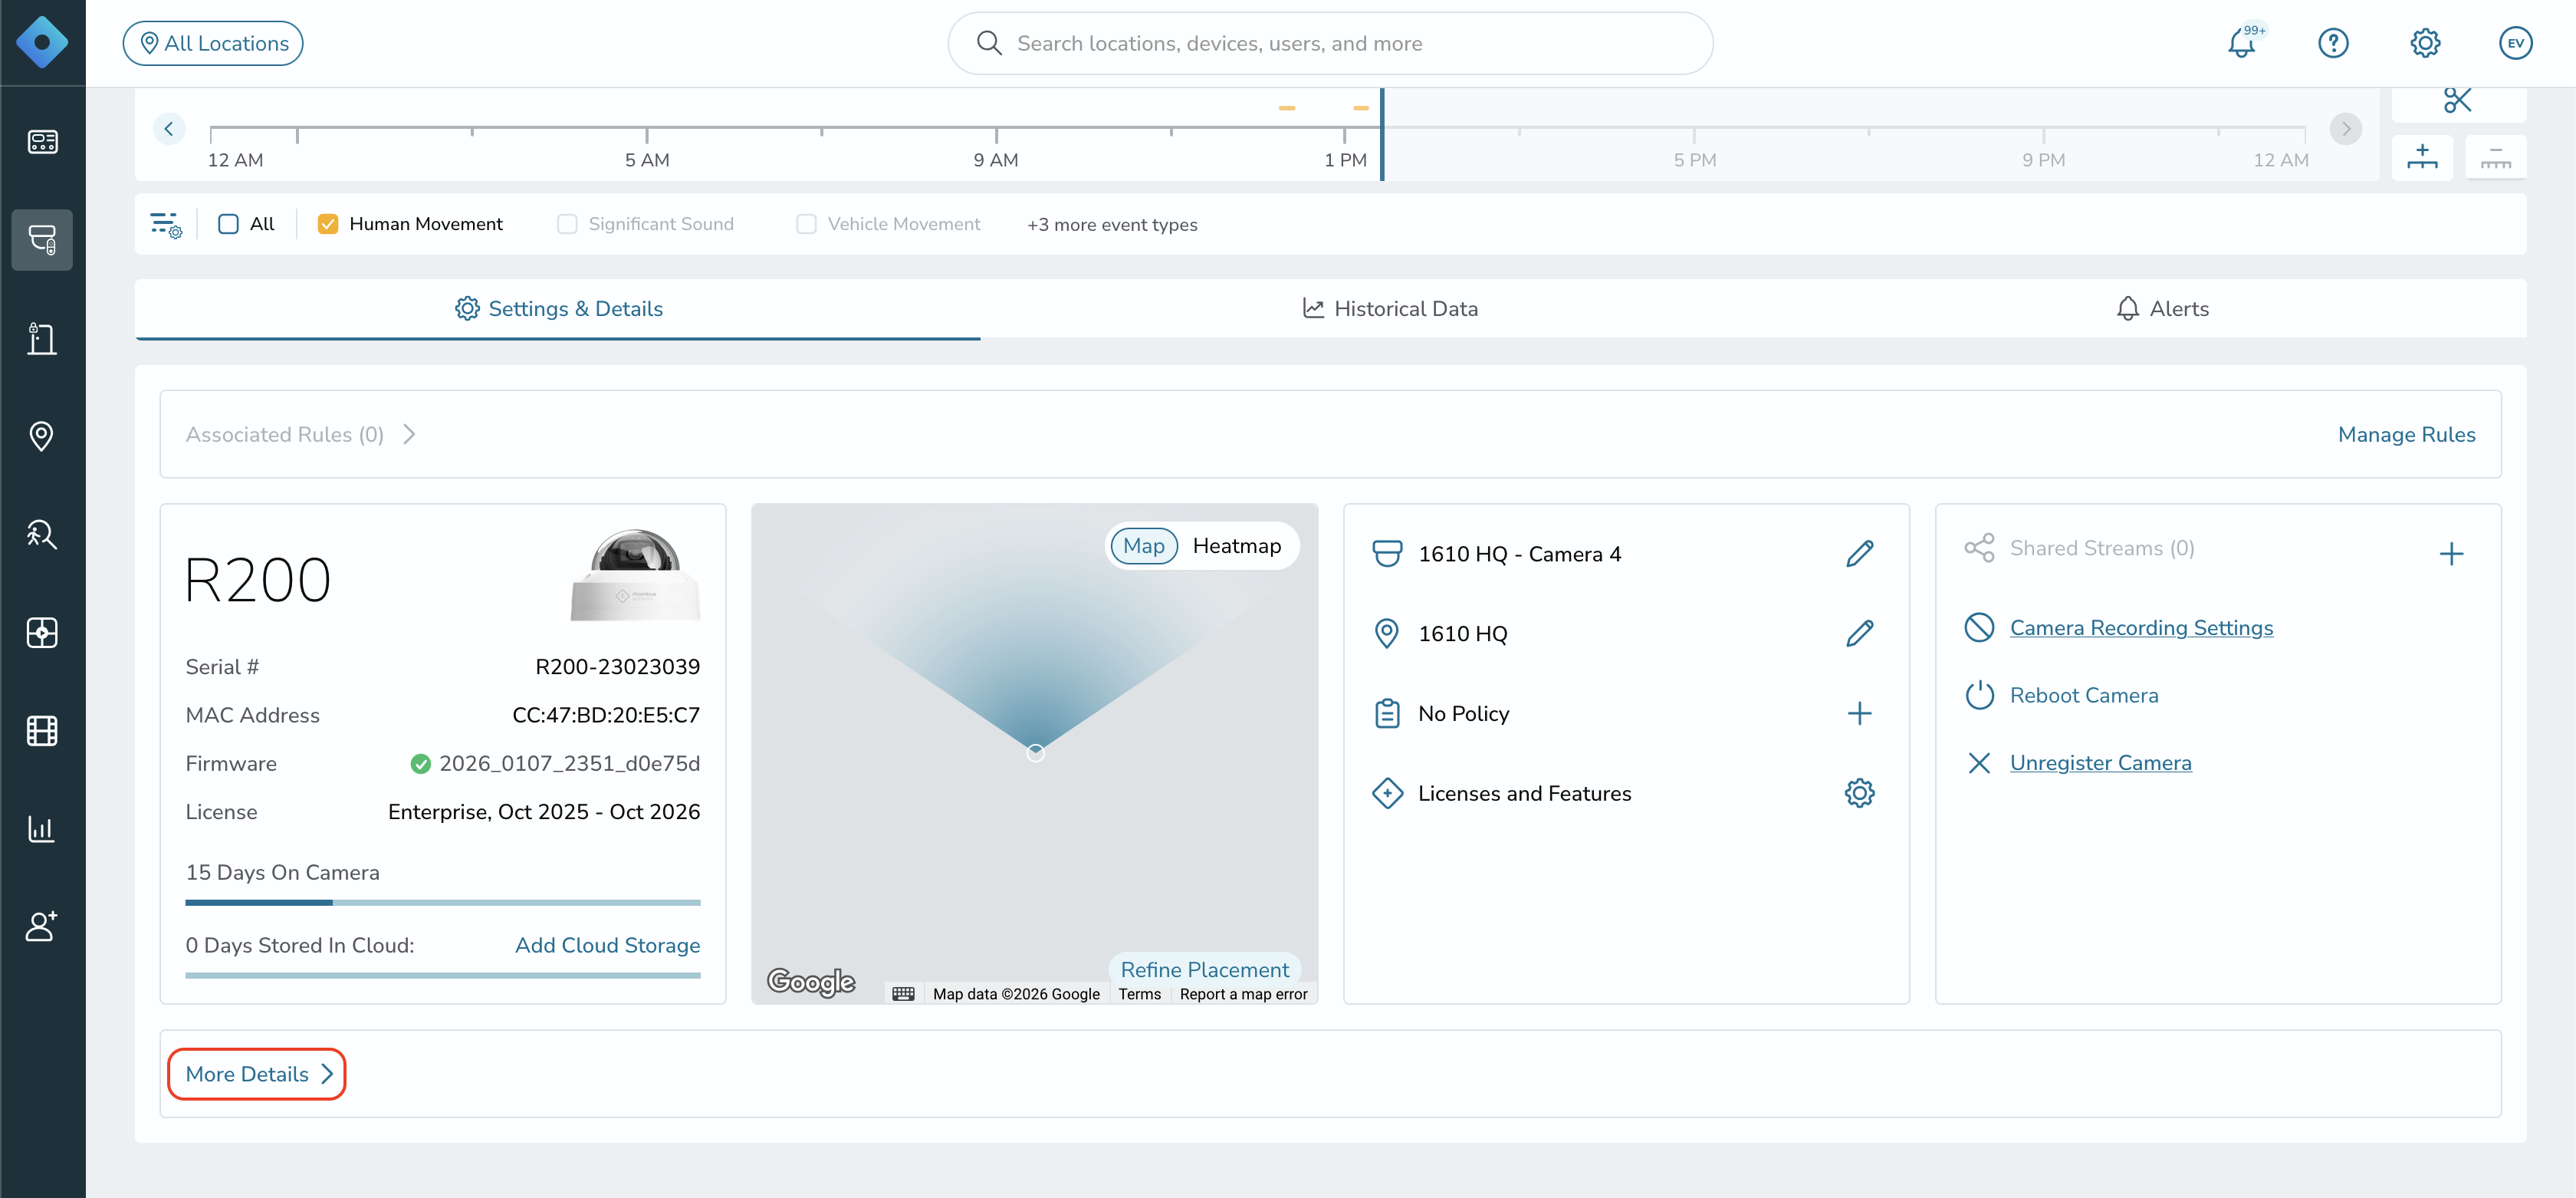Viewport: 2576px width, 1198px height.
Task: Open Camera Recording Settings link
Action: 2141,628
